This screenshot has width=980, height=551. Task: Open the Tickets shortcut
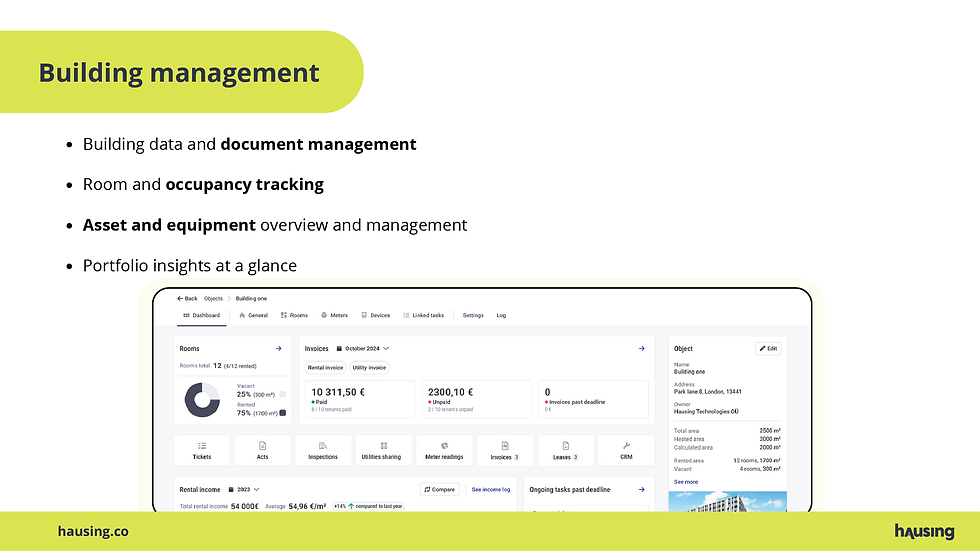[x=202, y=450]
